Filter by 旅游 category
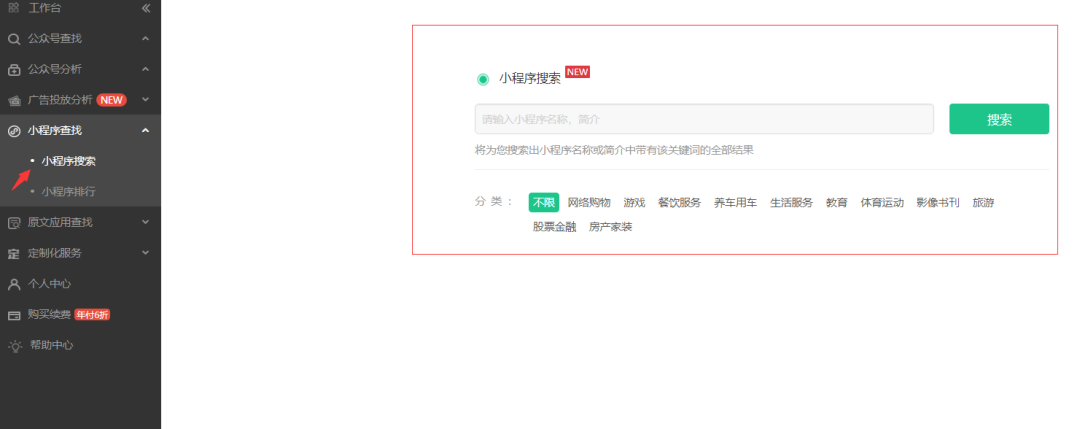 point(983,202)
